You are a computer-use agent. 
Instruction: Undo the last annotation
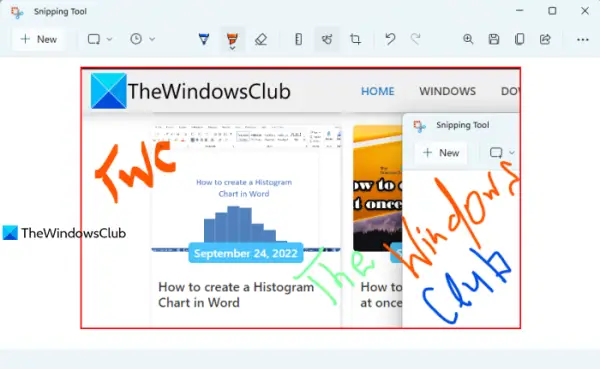[390, 39]
